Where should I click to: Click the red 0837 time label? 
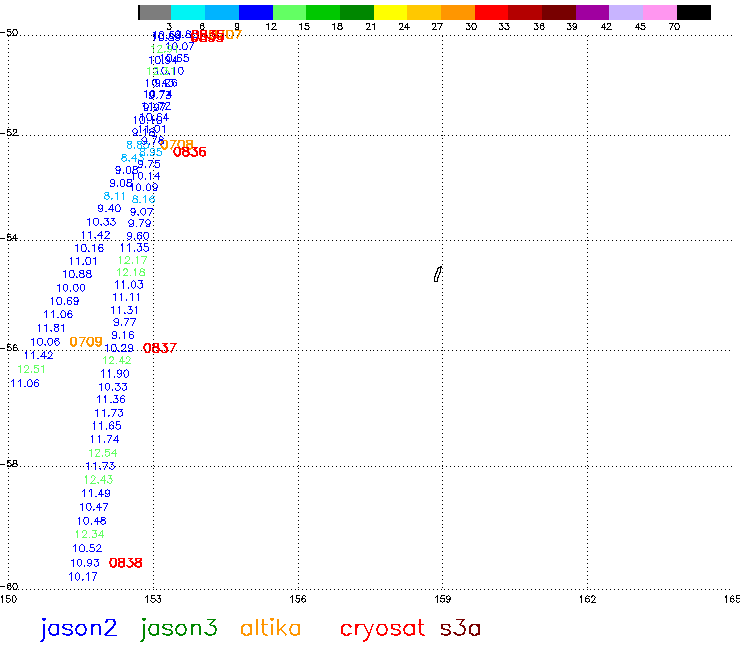[160, 348]
